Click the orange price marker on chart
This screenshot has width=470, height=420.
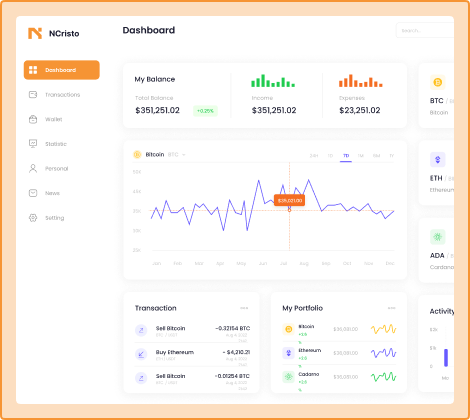(289, 201)
